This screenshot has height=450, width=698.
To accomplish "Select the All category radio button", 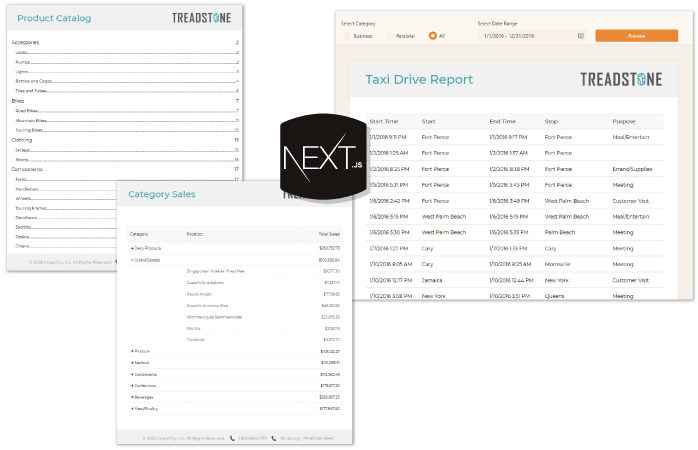I will 433,36.
